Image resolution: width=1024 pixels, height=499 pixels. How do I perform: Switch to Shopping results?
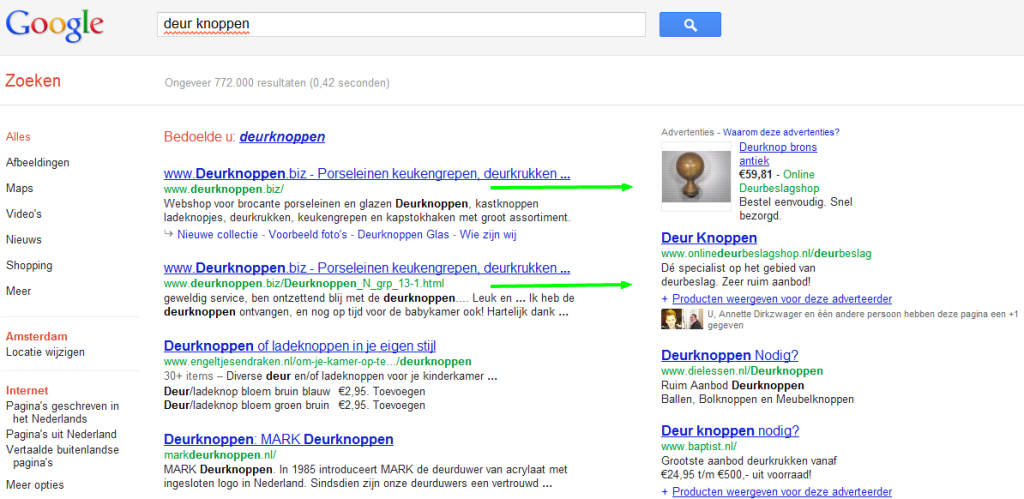point(29,265)
